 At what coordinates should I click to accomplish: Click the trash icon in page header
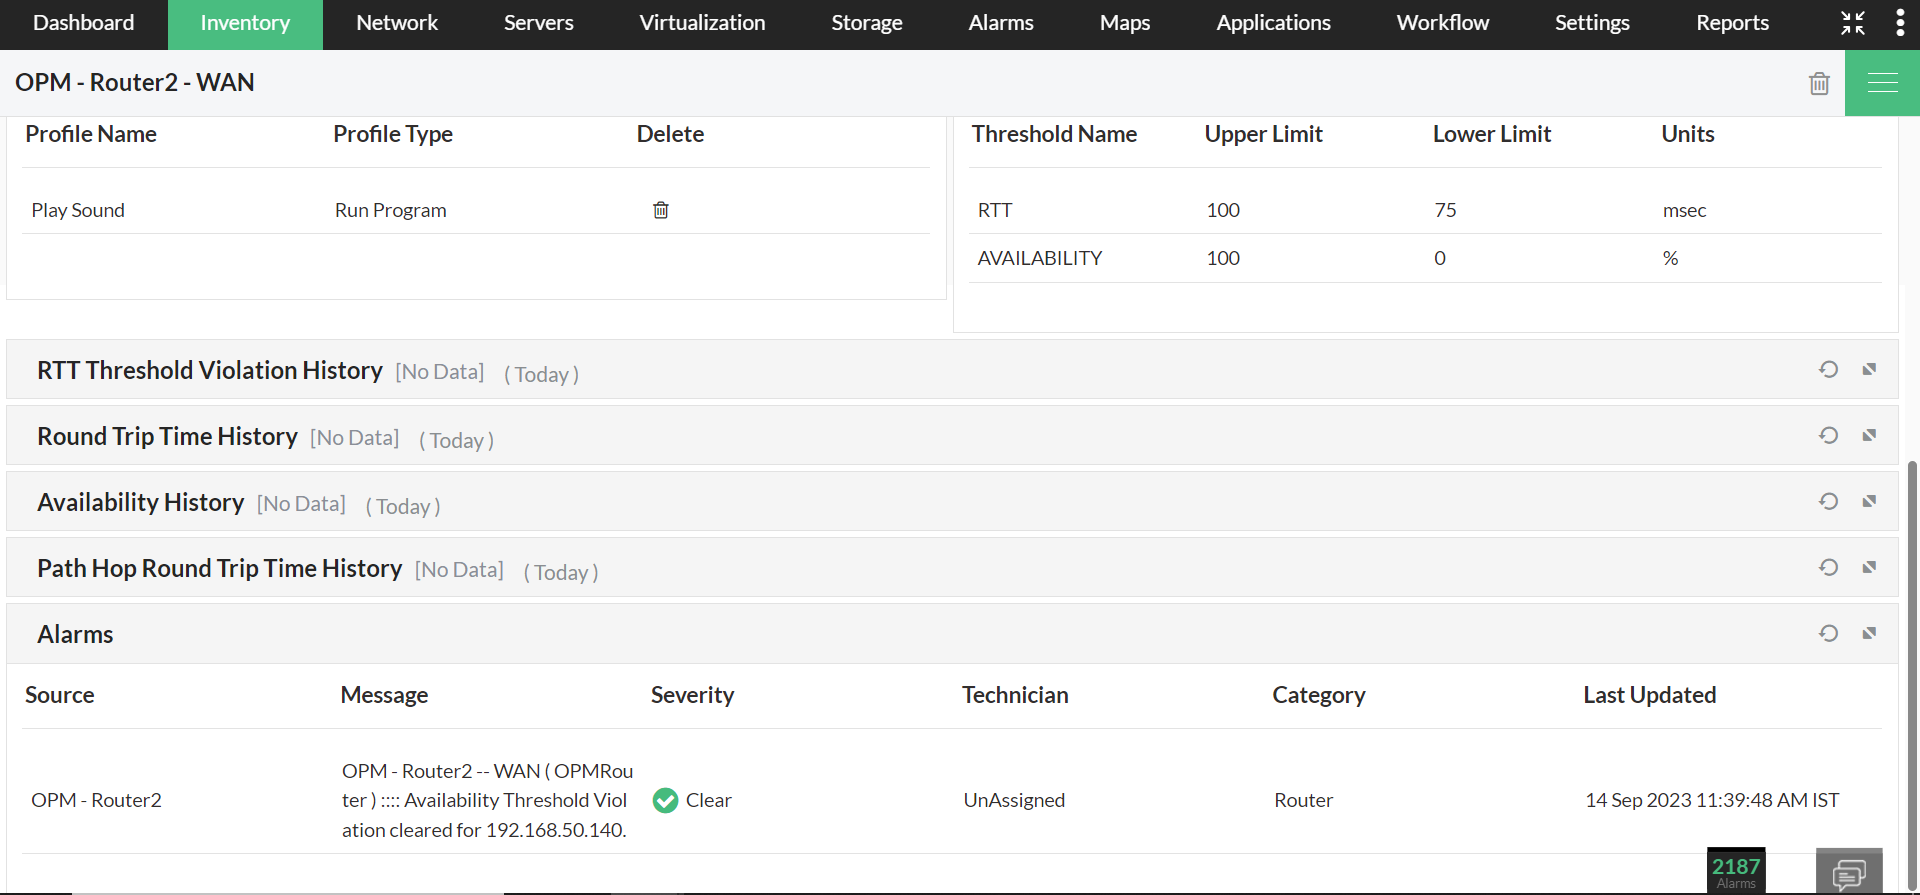pos(1819,84)
